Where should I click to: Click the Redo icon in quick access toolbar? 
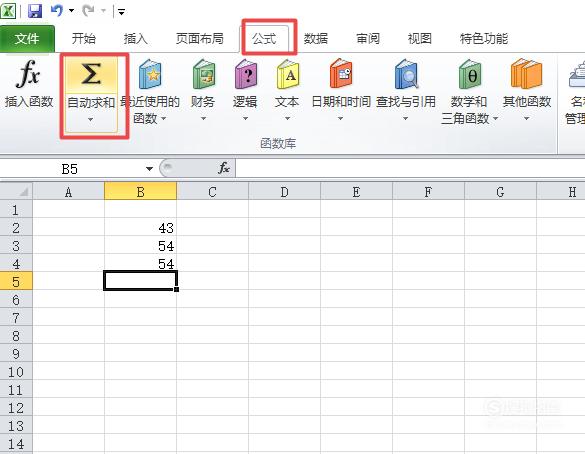pos(89,10)
